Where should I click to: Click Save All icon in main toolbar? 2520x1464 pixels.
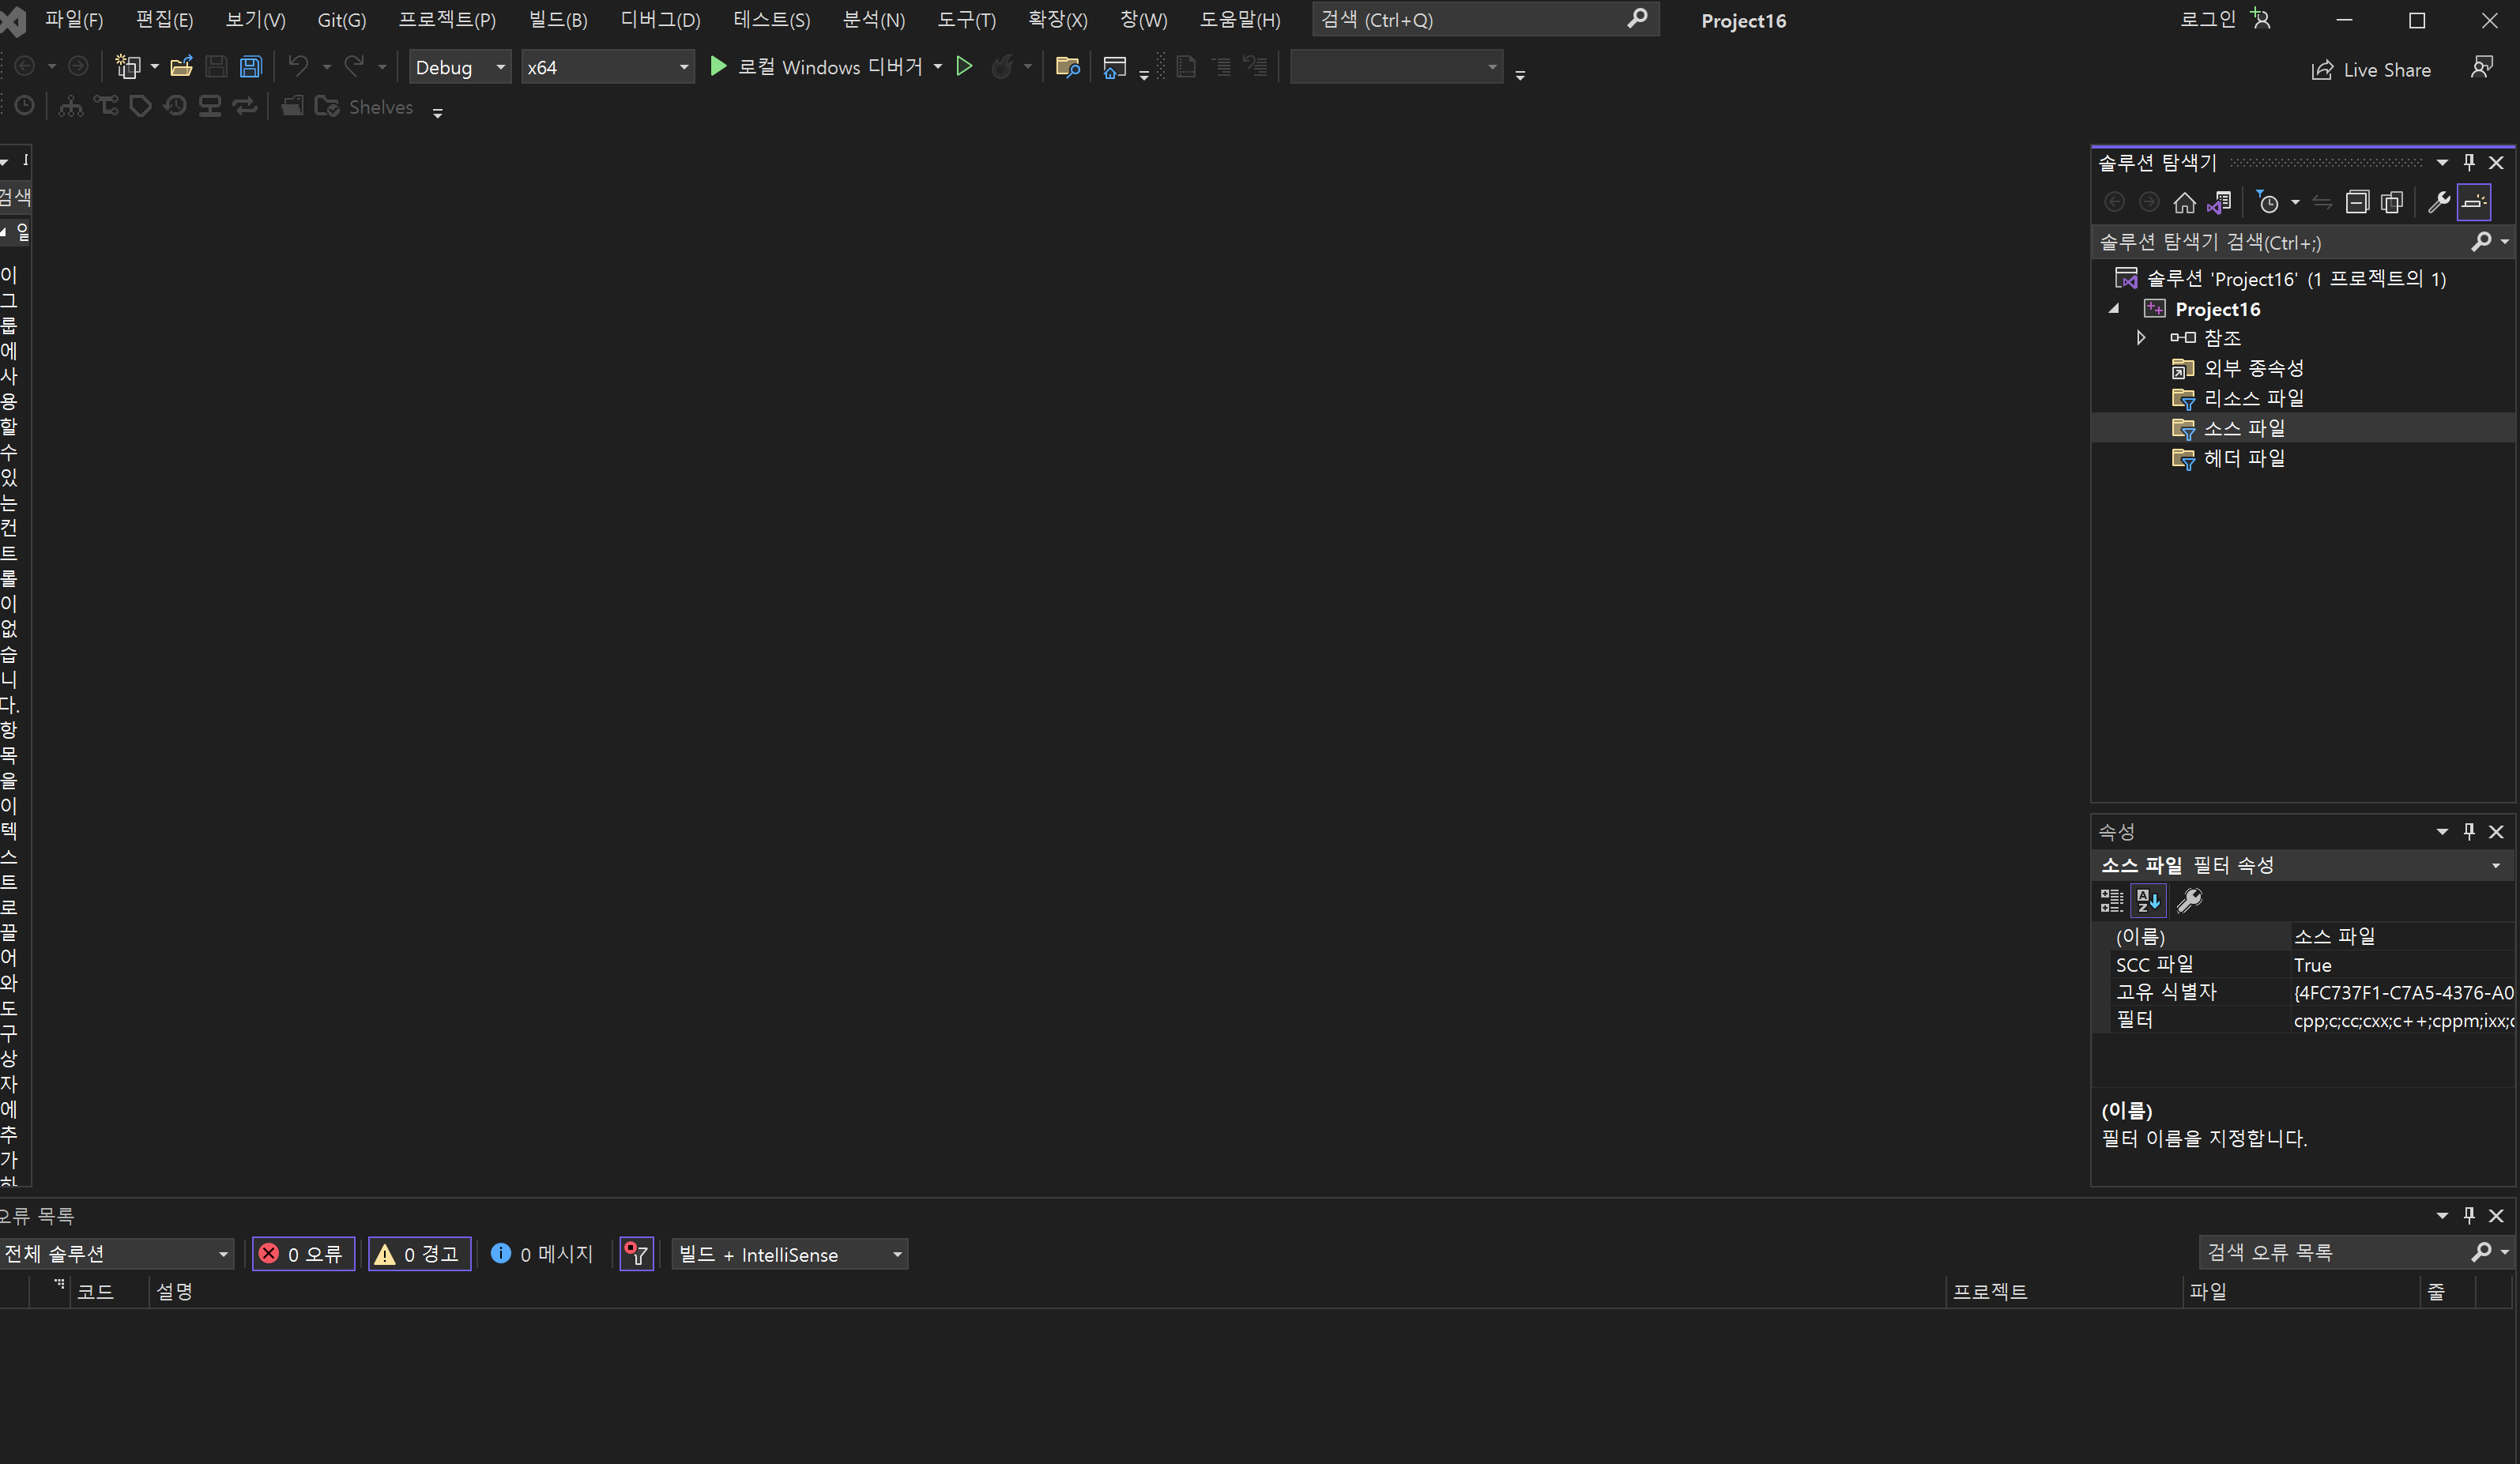(250, 67)
